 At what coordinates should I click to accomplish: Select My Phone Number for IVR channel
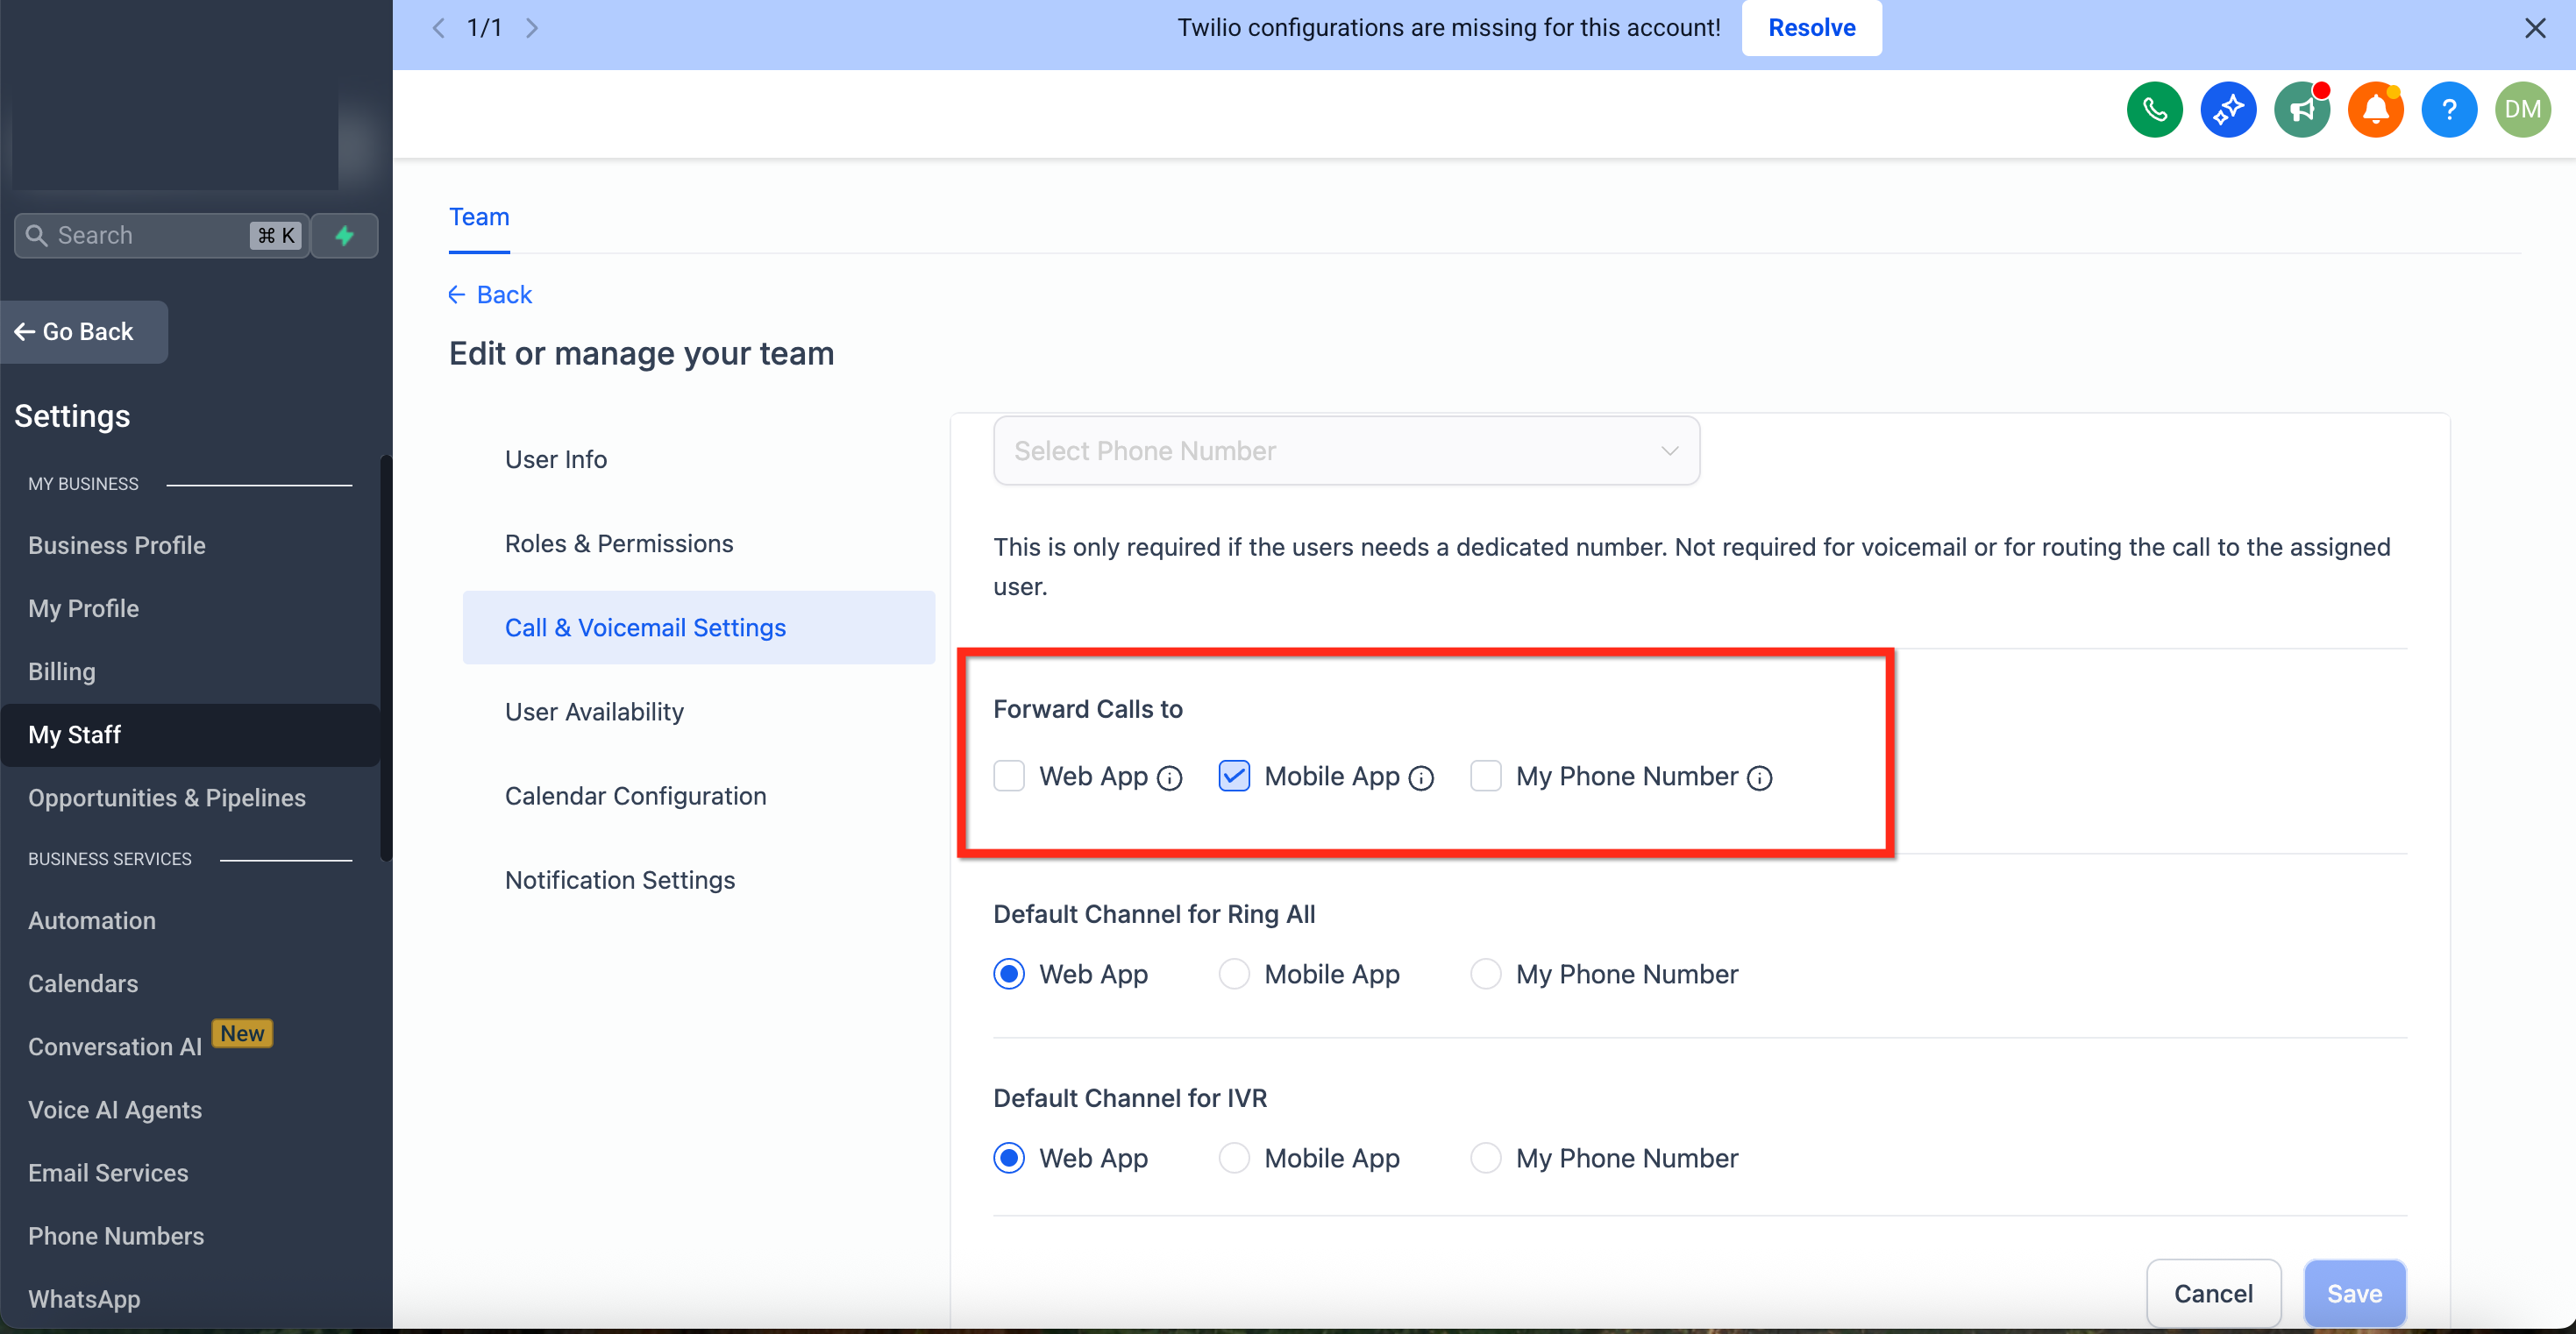[x=1486, y=1158]
